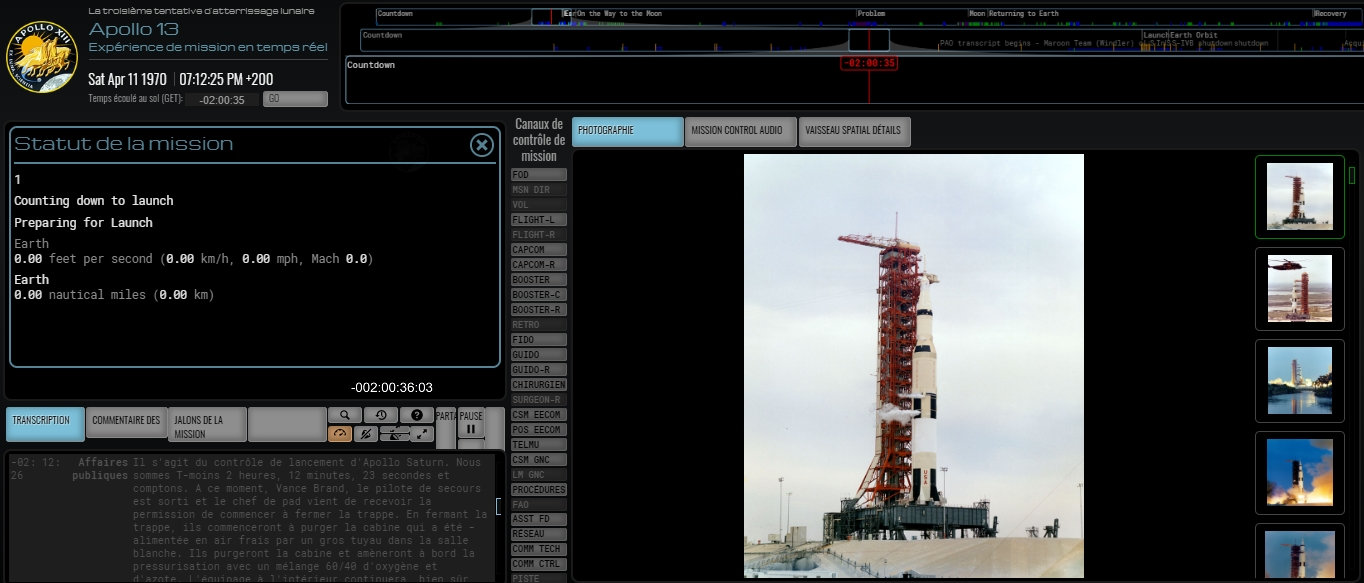The image size is (1364, 583).
Task: Close the Statut de la mission panel
Action: 482,146
